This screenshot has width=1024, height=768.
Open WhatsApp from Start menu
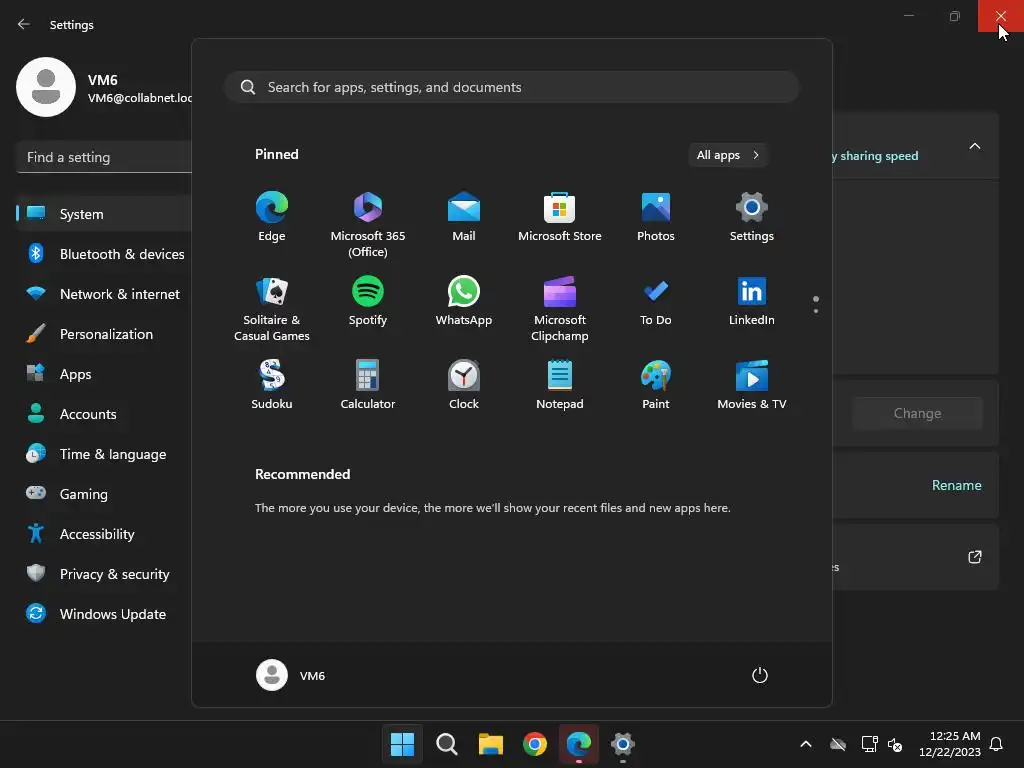[x=464, y=301]
